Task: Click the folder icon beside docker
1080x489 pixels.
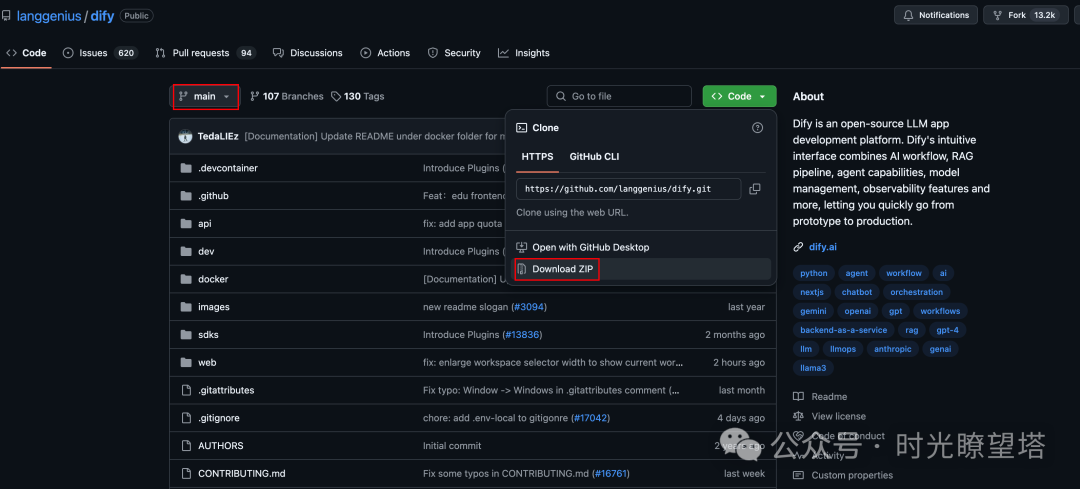Action: [x=185, y=279]
